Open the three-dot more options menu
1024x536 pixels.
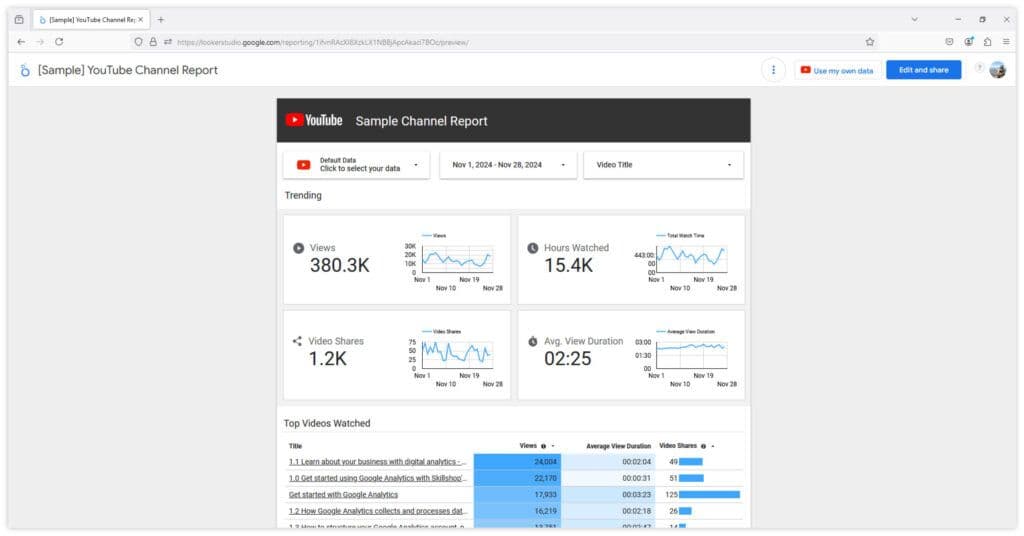coord(773,70)
